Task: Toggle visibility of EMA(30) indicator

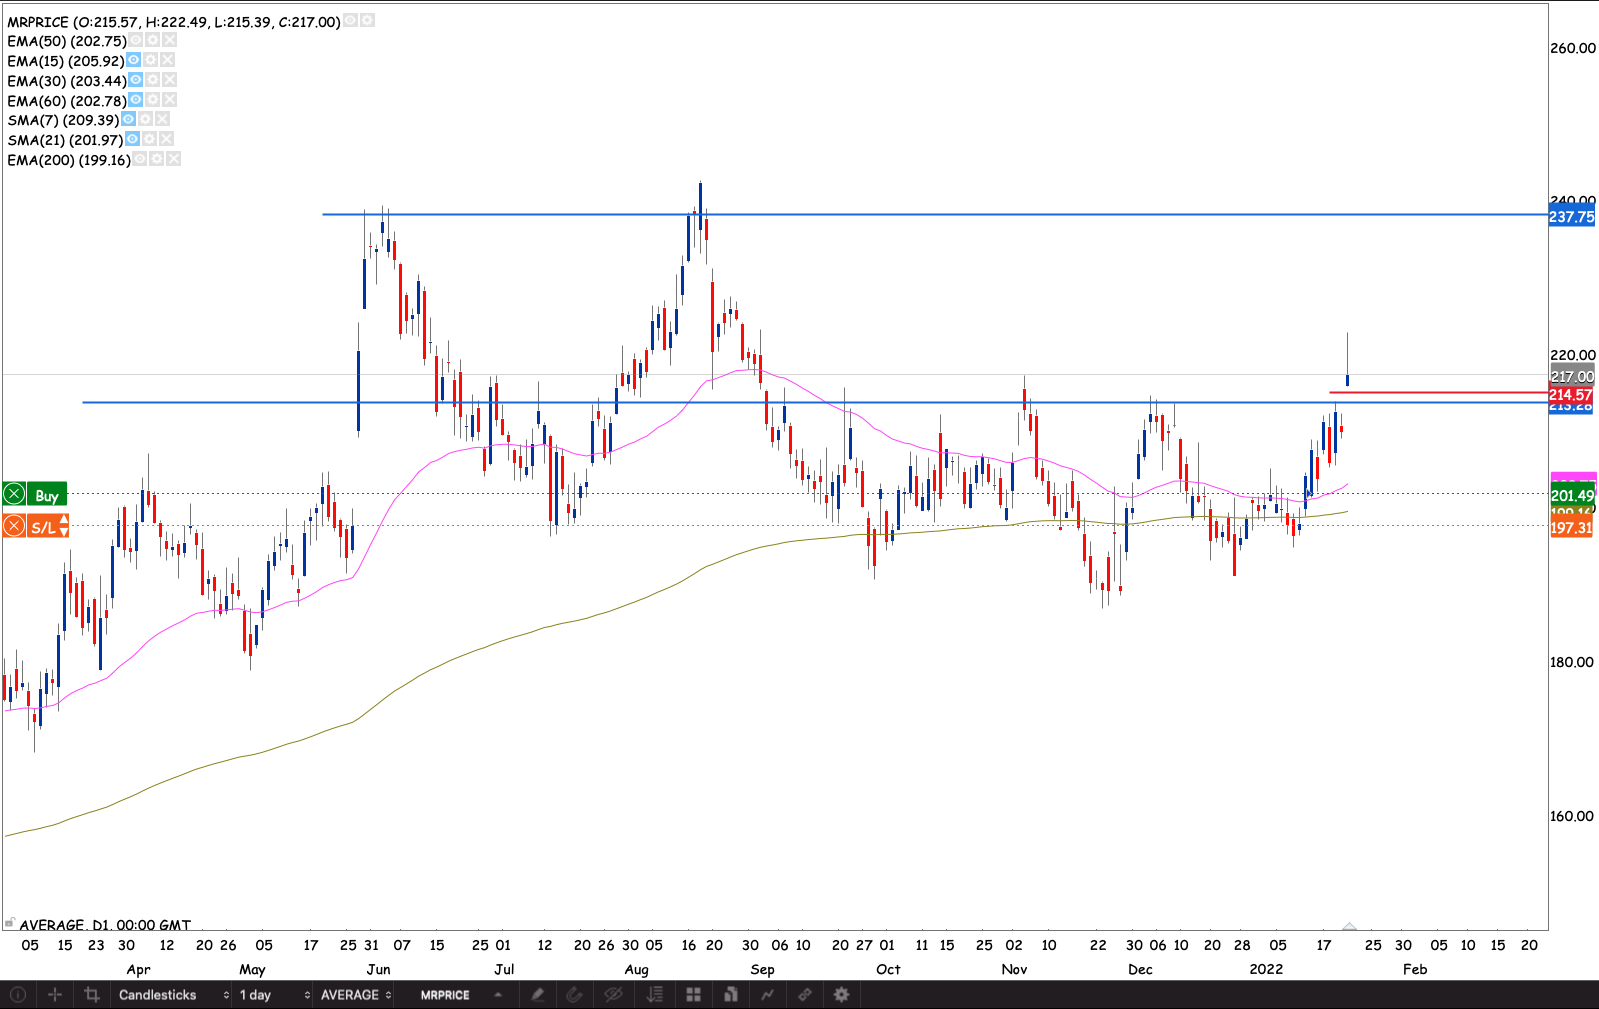Action: point(135,80)
